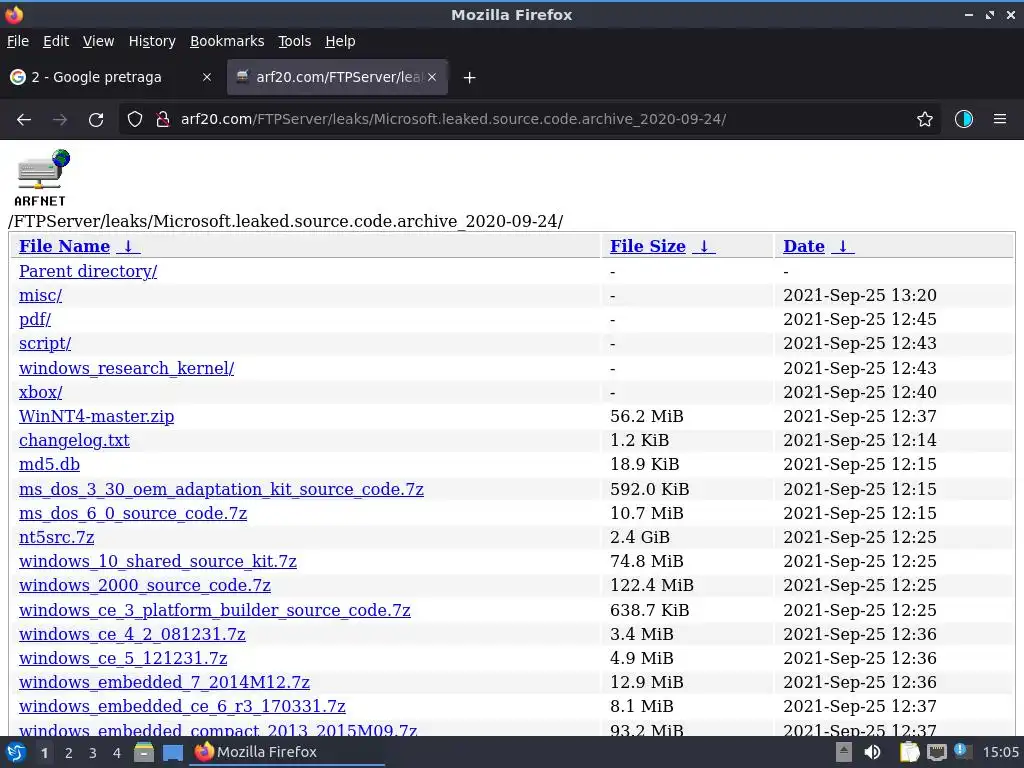This screenshot has width=1024, height=768.
Task: Open the View menu
Action: click(98, 41)
